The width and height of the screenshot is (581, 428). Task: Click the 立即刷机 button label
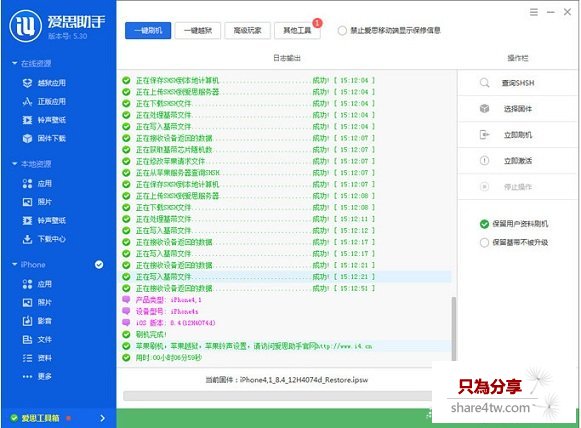(518, 135)
